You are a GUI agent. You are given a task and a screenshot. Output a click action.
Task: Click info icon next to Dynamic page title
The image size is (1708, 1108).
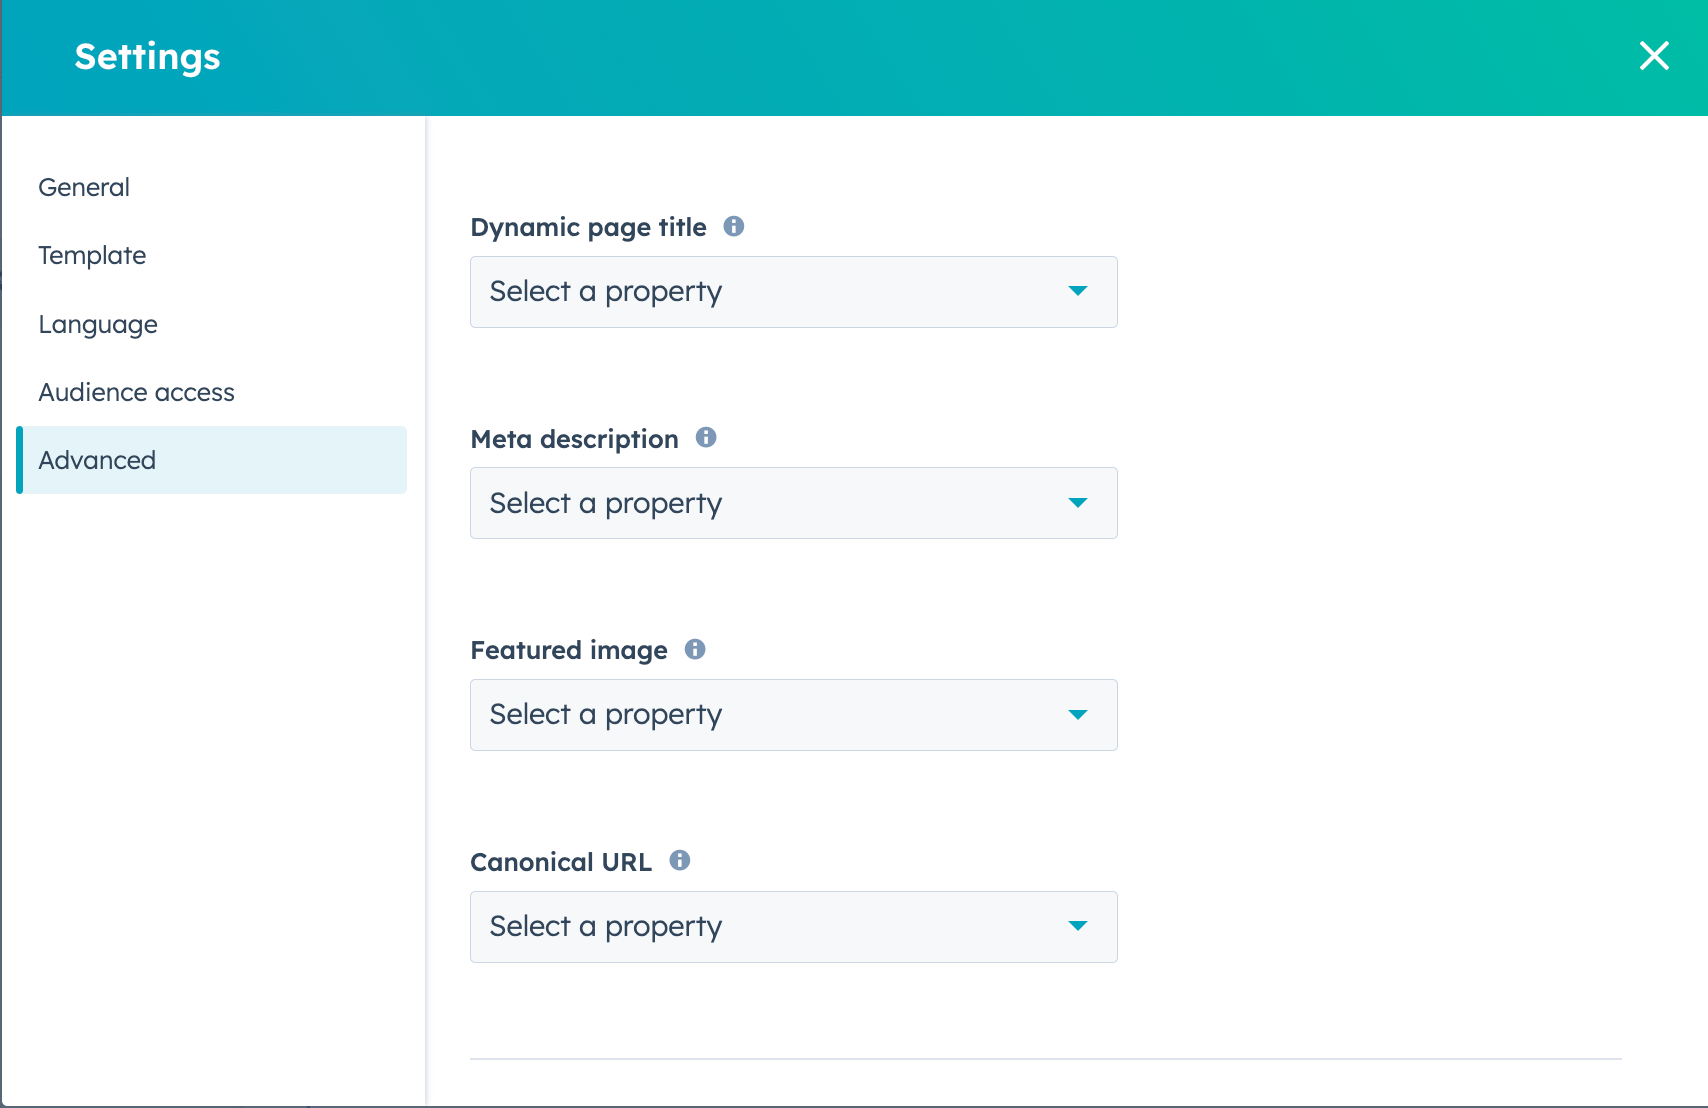coord(734,226)
